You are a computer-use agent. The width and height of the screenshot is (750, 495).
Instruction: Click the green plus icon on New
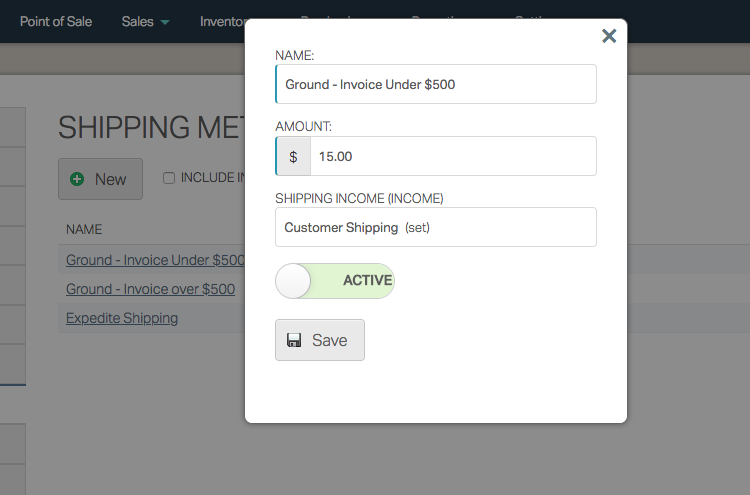pos(77,179)
